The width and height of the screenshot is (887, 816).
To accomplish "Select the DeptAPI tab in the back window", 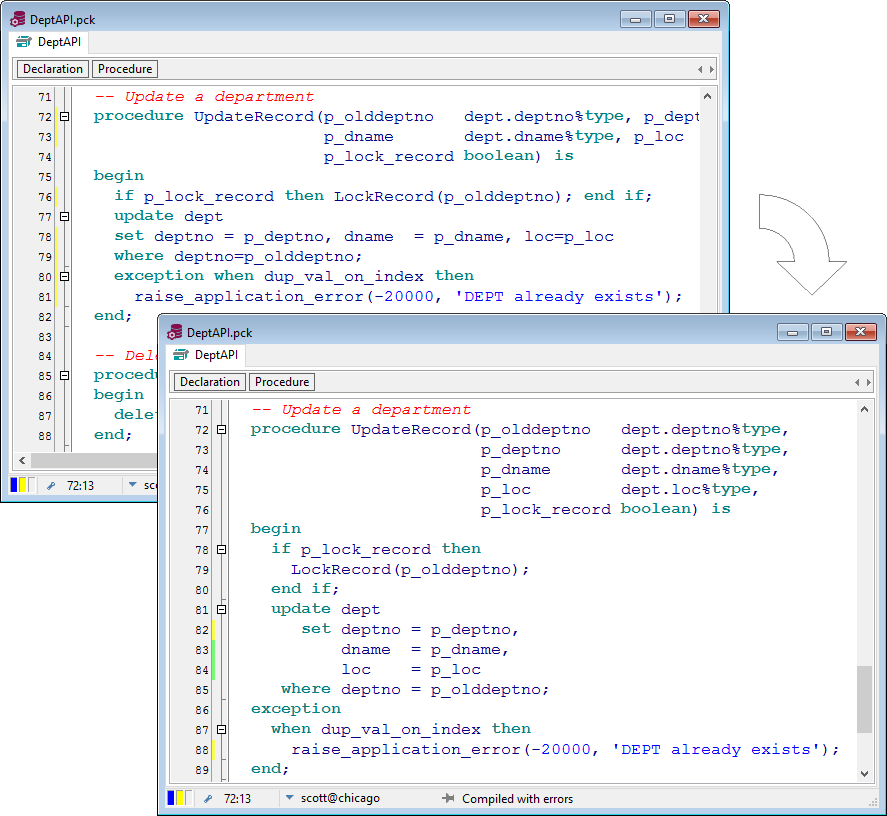I will [49, 42].
